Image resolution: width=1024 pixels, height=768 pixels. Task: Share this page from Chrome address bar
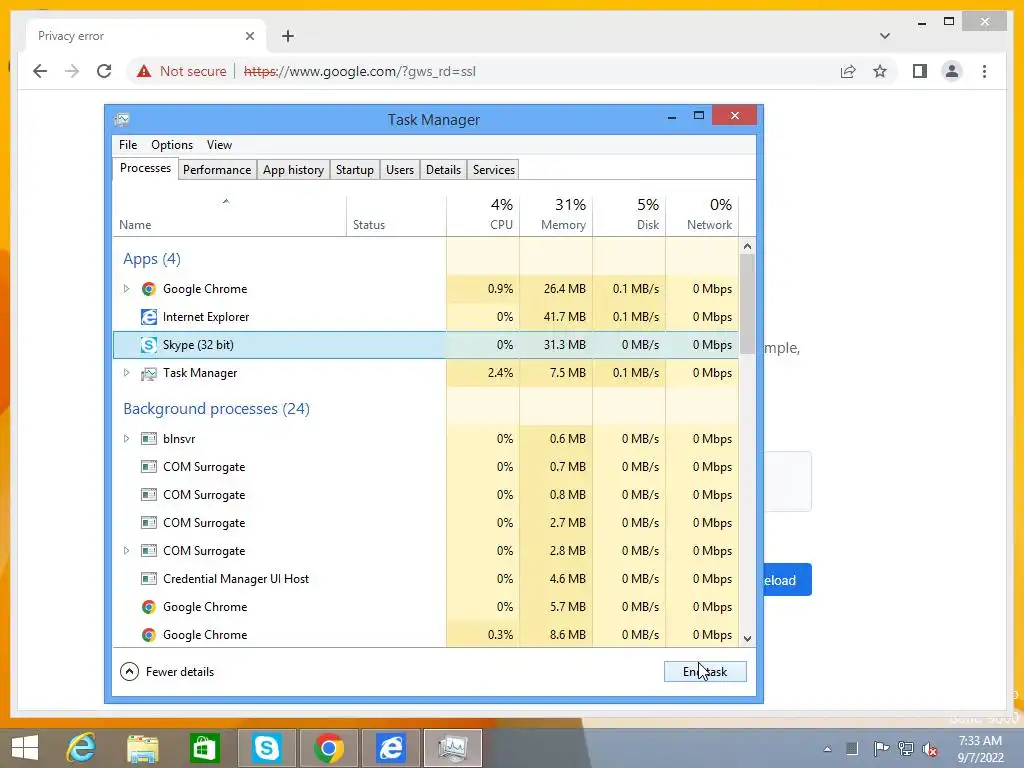[x=848, y=71]
